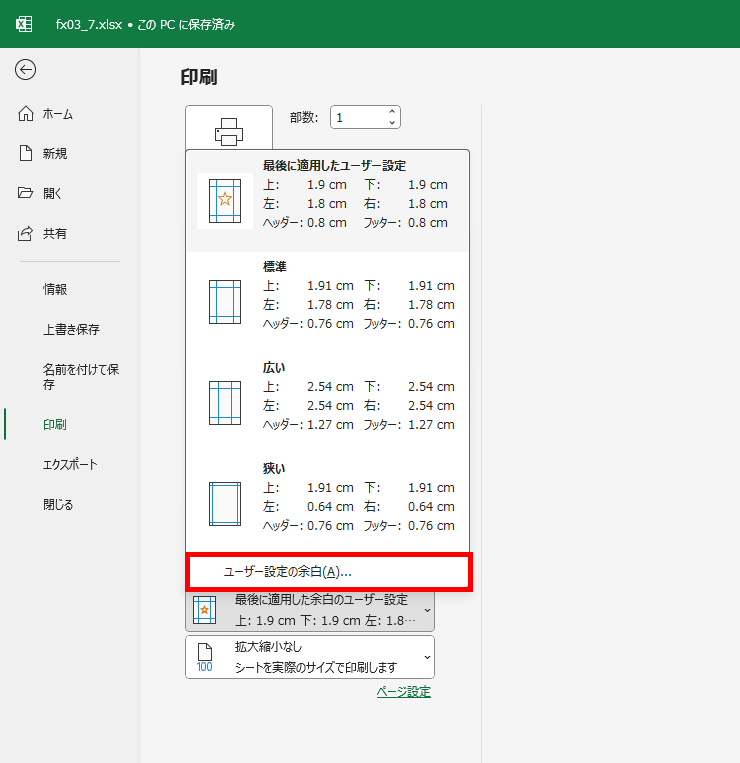Choose the 広い margin preset
The width and height of the screenshot is (740, 763).
(327, 403)
